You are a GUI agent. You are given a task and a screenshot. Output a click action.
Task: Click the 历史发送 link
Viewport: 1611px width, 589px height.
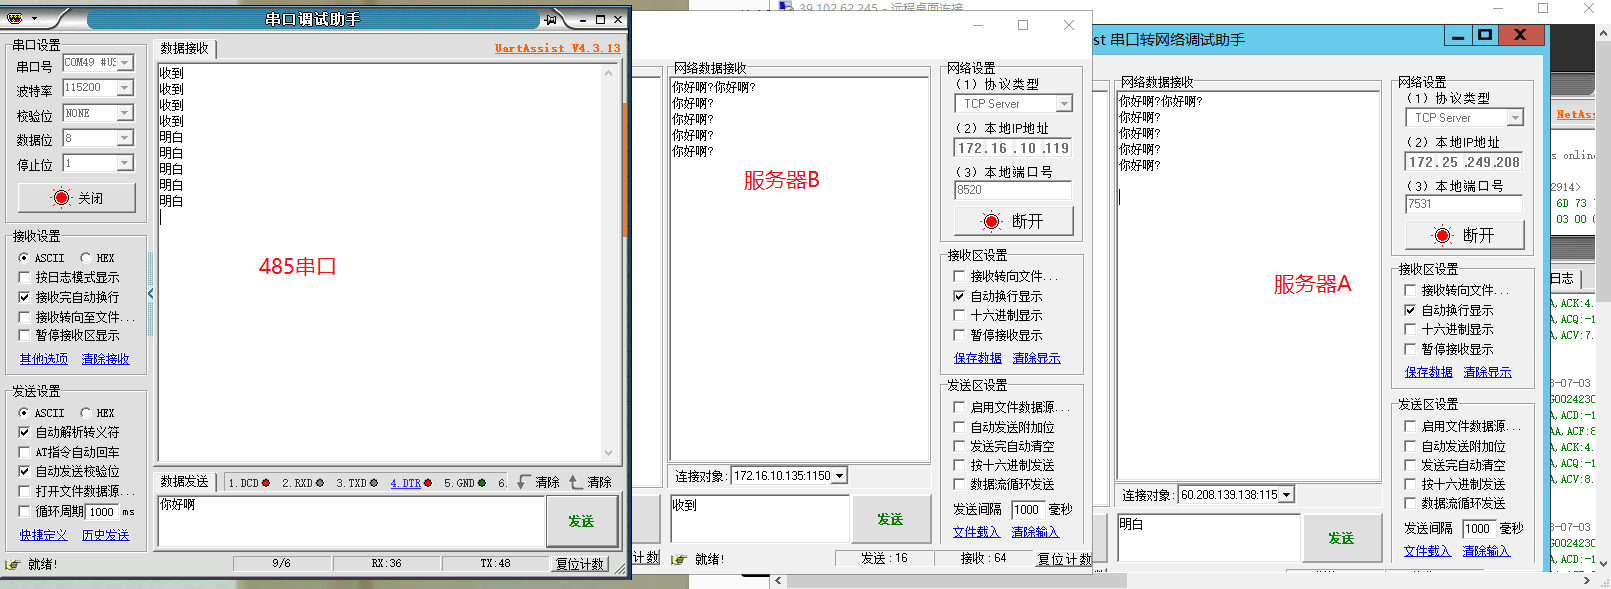[x=105, y=535]
